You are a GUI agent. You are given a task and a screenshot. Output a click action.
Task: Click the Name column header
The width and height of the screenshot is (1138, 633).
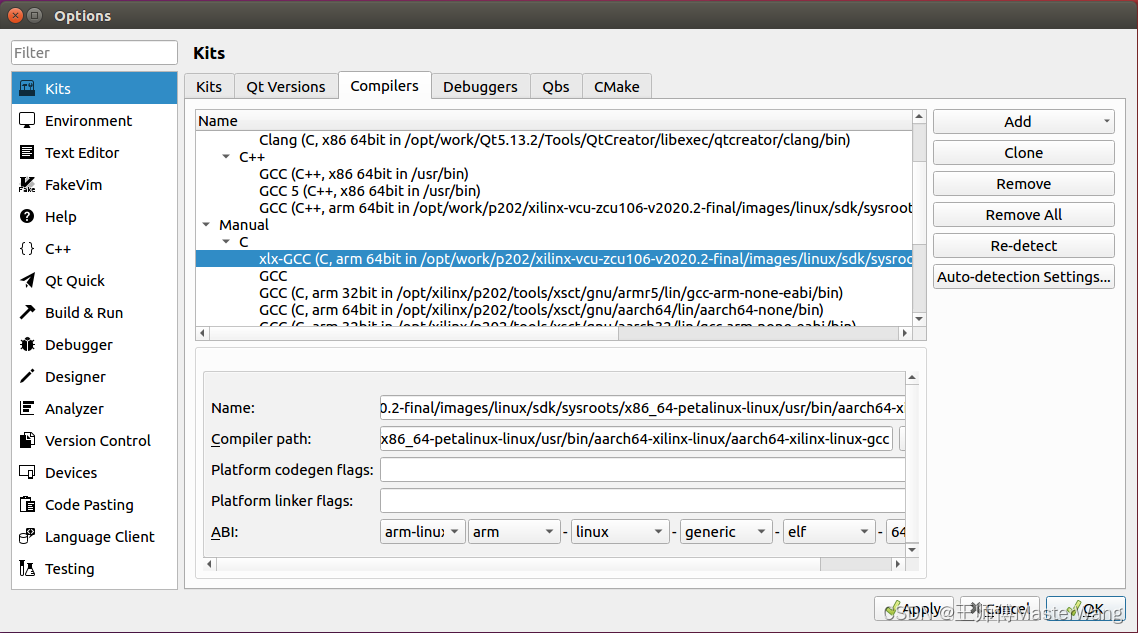pyautogui.click(x=554, y=121)
